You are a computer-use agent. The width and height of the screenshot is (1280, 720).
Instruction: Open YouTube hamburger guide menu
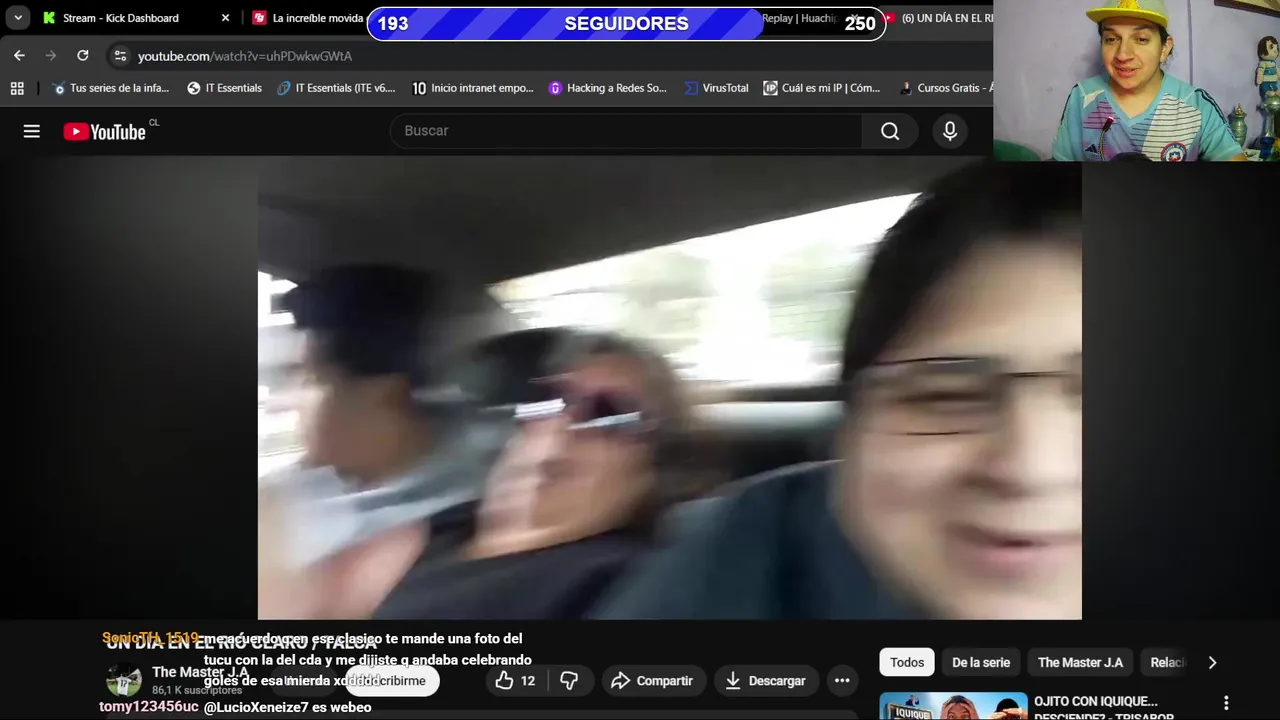(x=32, y=131)
